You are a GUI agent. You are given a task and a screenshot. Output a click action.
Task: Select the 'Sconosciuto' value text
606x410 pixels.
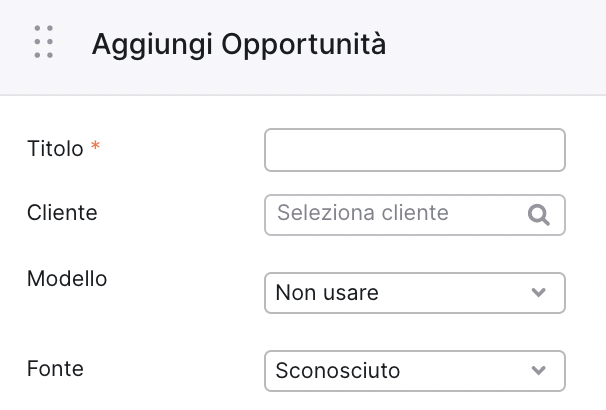pos(338,371)
